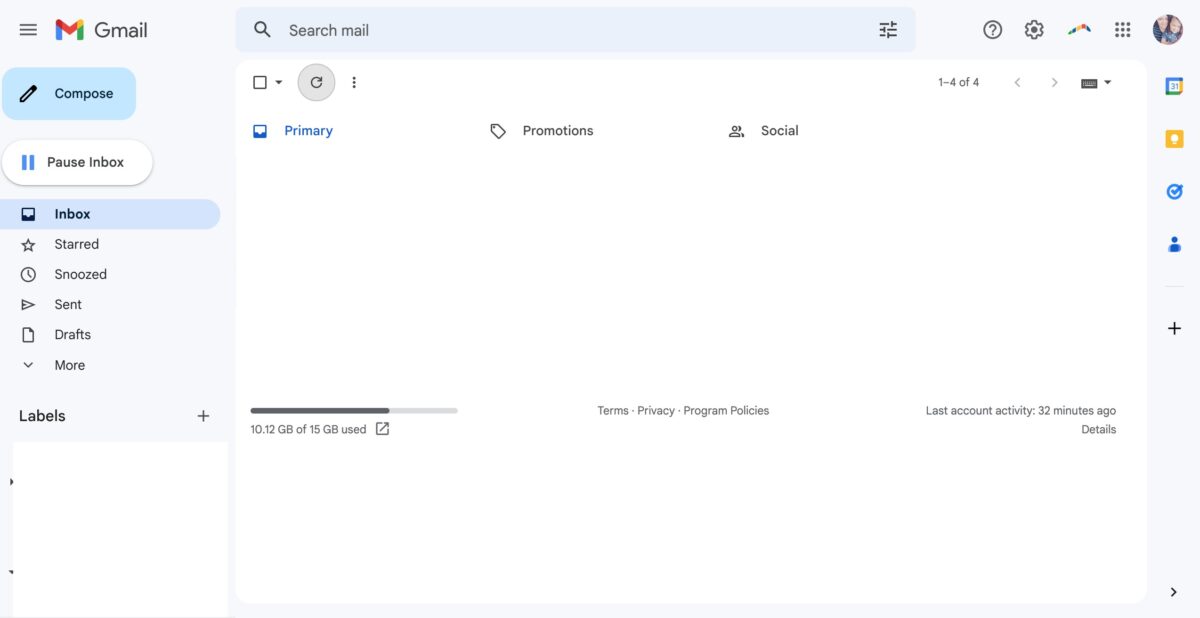1200x618 pixels.
Task: Switch to the Promotions tab
Action: (x=557, y=131)
